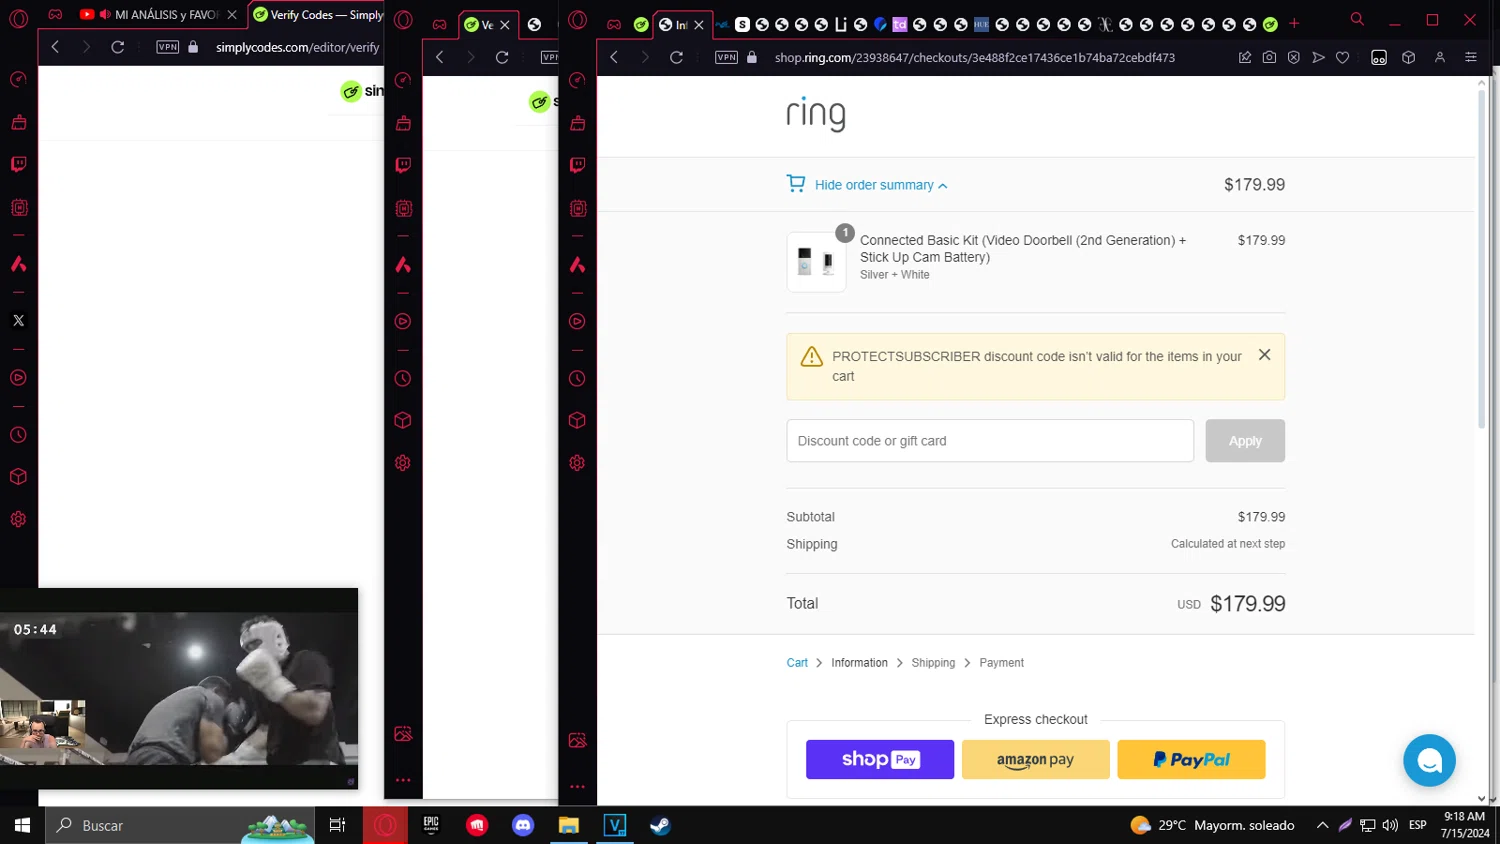The width and height of the screenshot is (1500, 844).
Task: Click the Discount code or gift card field
Action: click(990, 441)
